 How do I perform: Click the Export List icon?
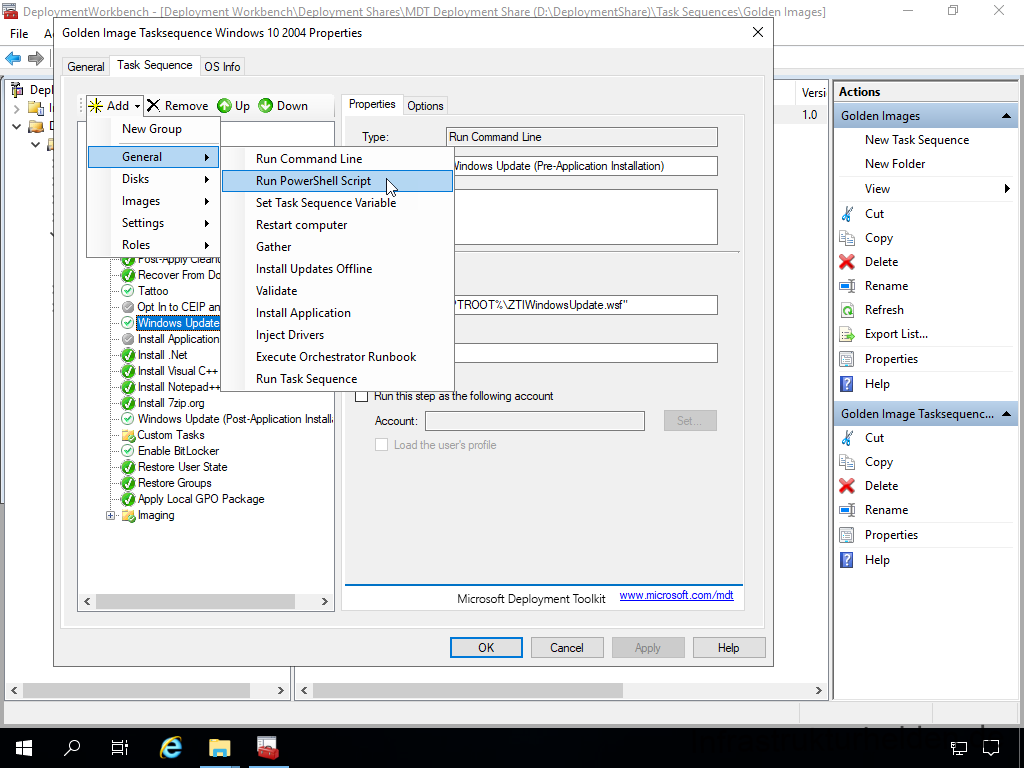pos(847,334)
